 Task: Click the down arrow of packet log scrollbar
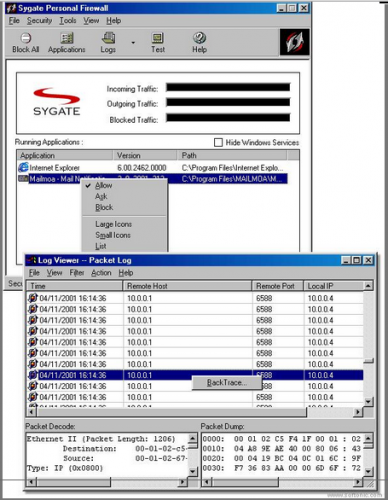[x=368, y=402]
